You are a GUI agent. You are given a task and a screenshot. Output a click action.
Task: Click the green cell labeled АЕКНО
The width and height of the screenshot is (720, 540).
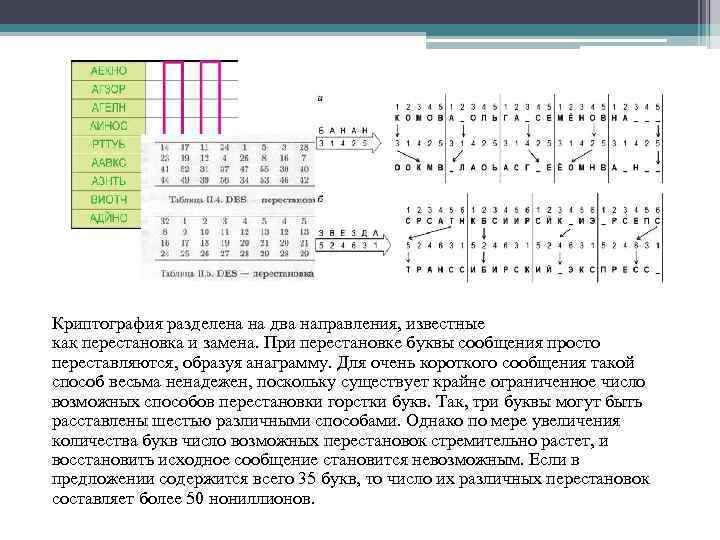pyautogui.click(x=109, y=71)
